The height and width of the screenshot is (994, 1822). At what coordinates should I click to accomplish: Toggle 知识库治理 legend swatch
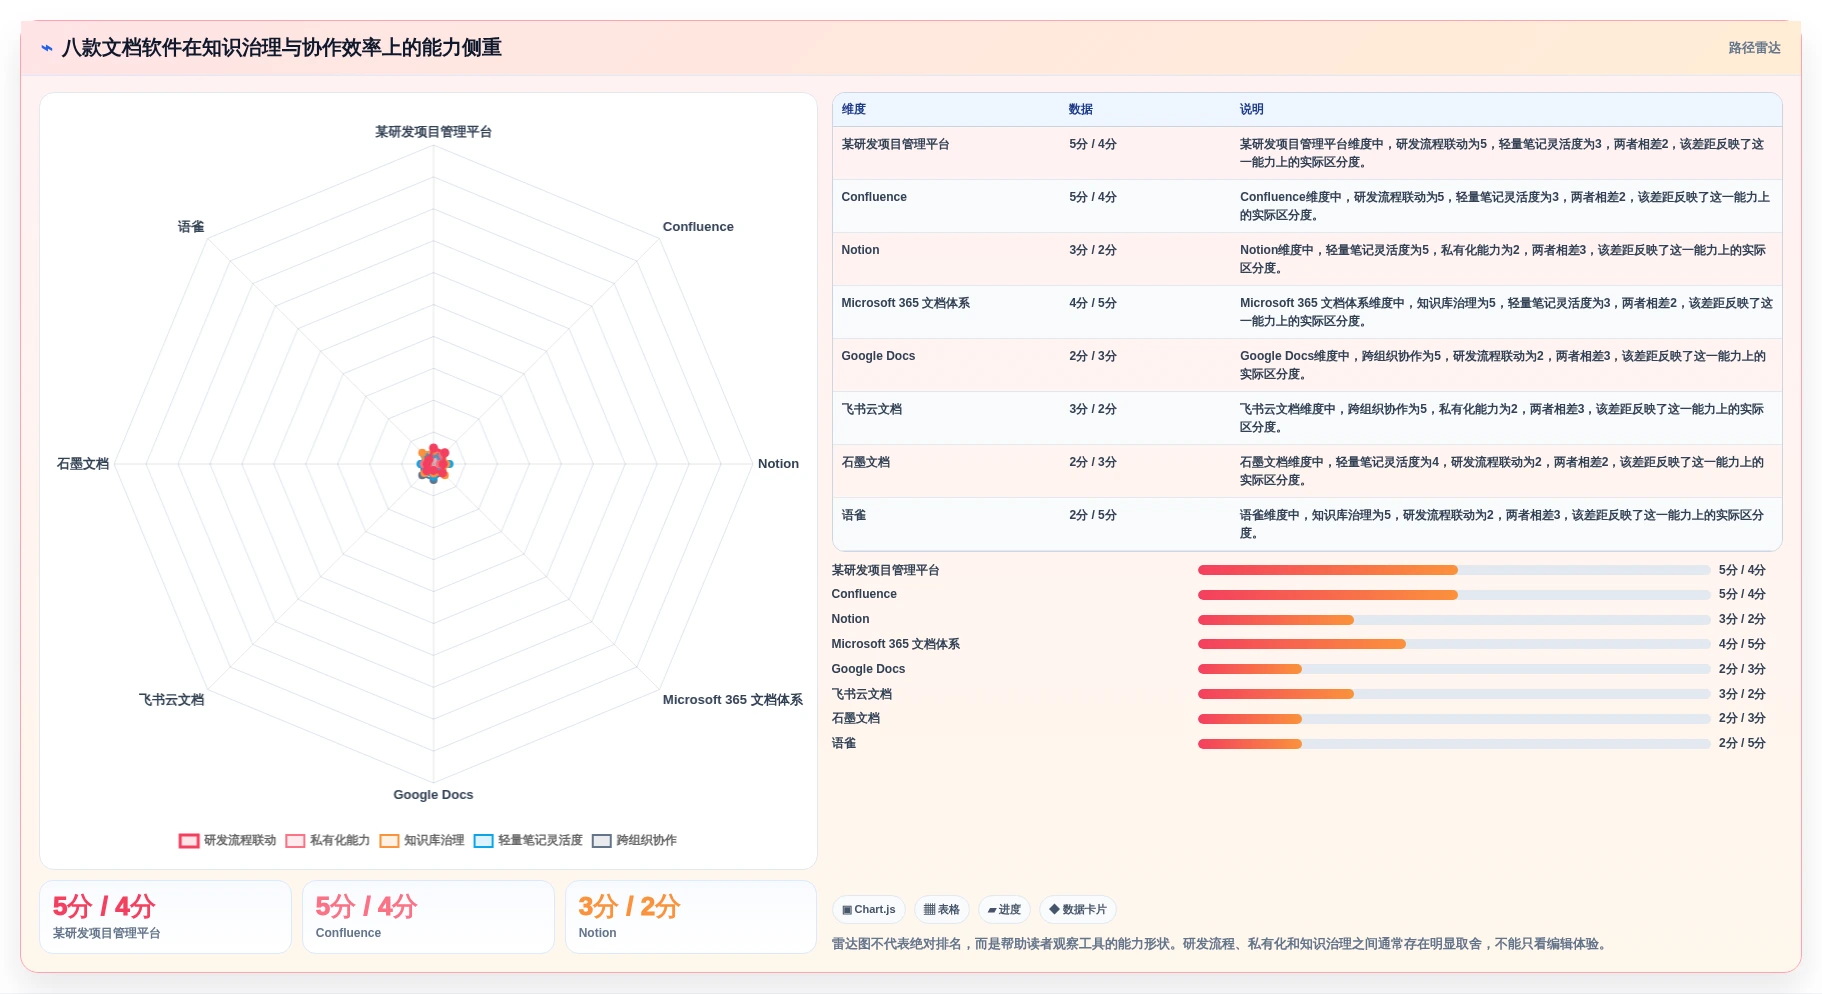point(389,841)
